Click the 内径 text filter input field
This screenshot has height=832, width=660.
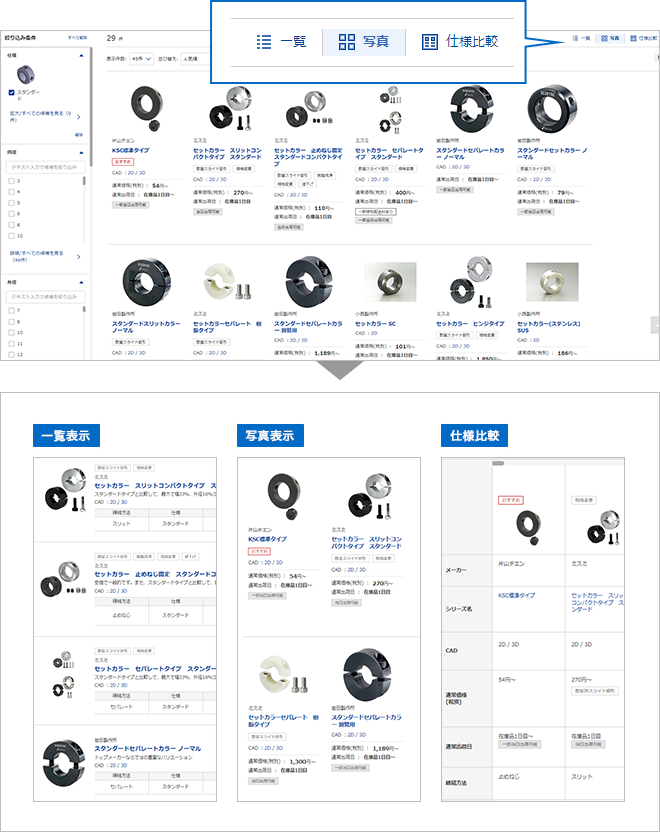[x=45, y=166]
